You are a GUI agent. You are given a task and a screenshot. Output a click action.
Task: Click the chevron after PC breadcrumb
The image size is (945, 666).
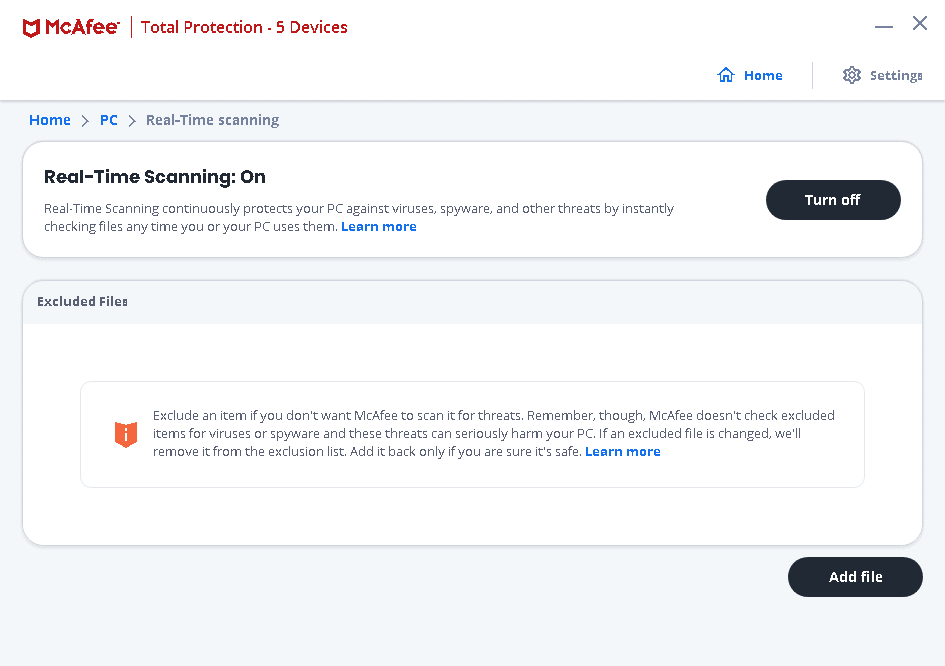pos(131,120)
